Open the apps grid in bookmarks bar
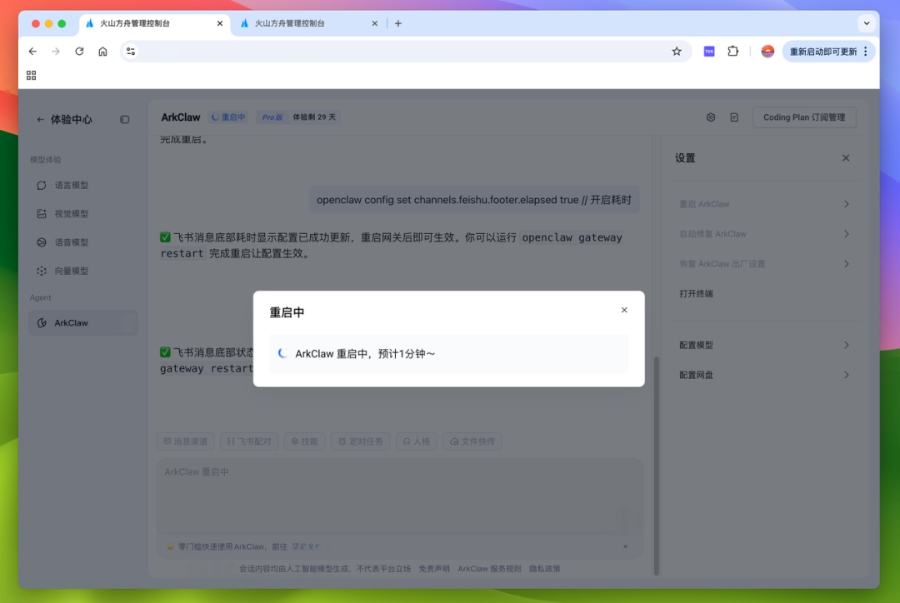Viewport: 900px width, 603px height. (32, 75)
